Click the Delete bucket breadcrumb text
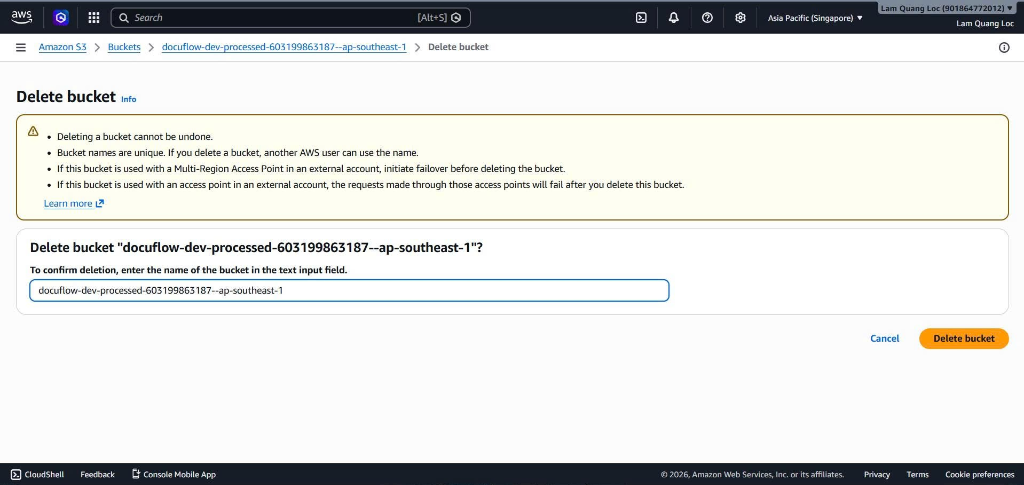The height and width of the screenshot is (485, 1024). (458, 47)
